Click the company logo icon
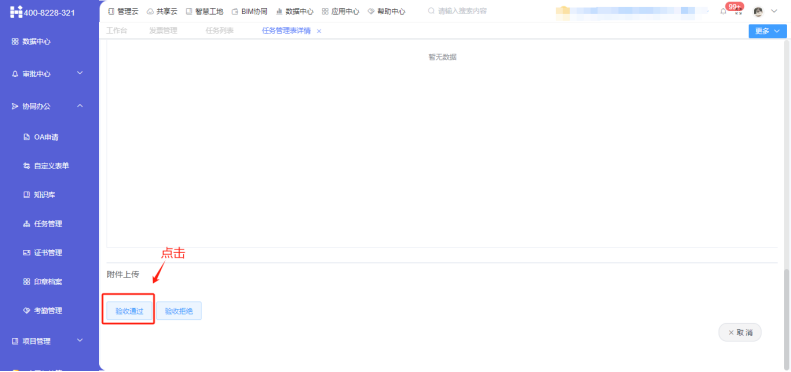 tap(16, 12)
